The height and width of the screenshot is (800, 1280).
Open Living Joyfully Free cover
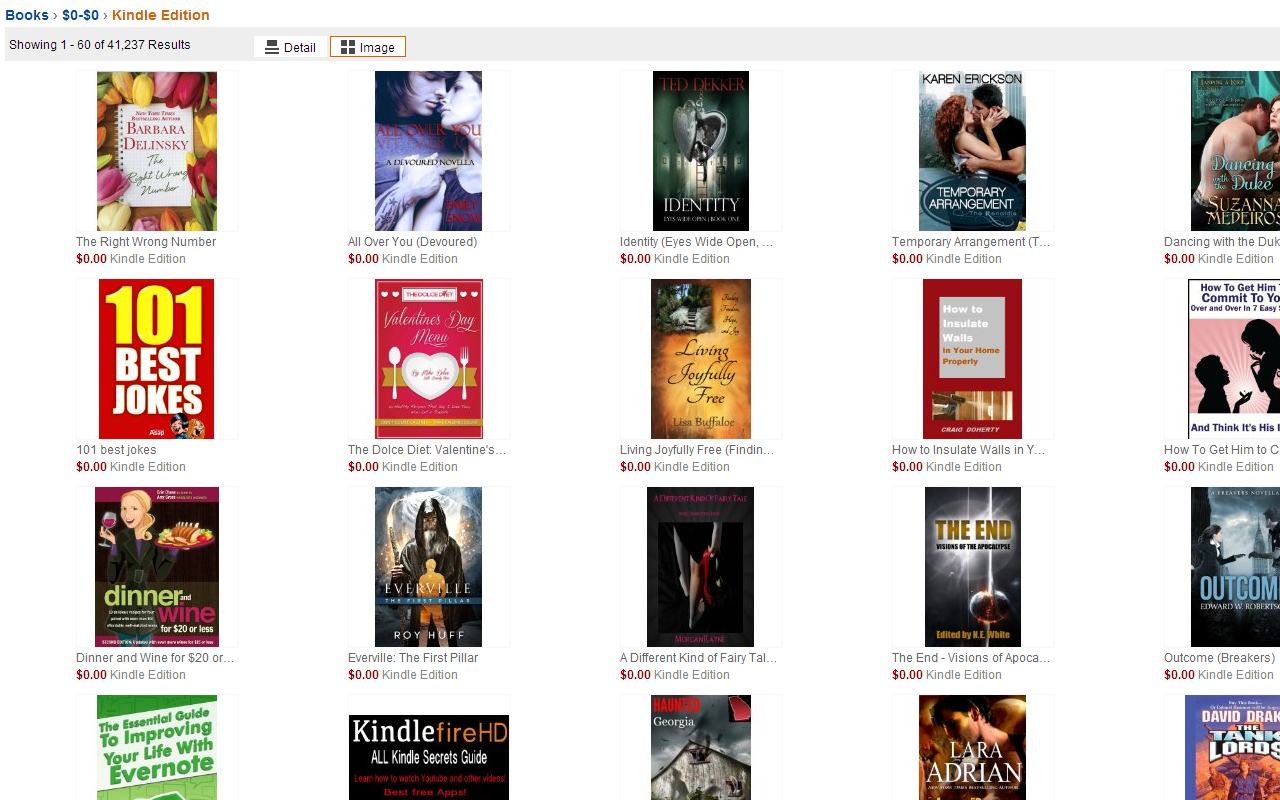click(x=700, y=359)
